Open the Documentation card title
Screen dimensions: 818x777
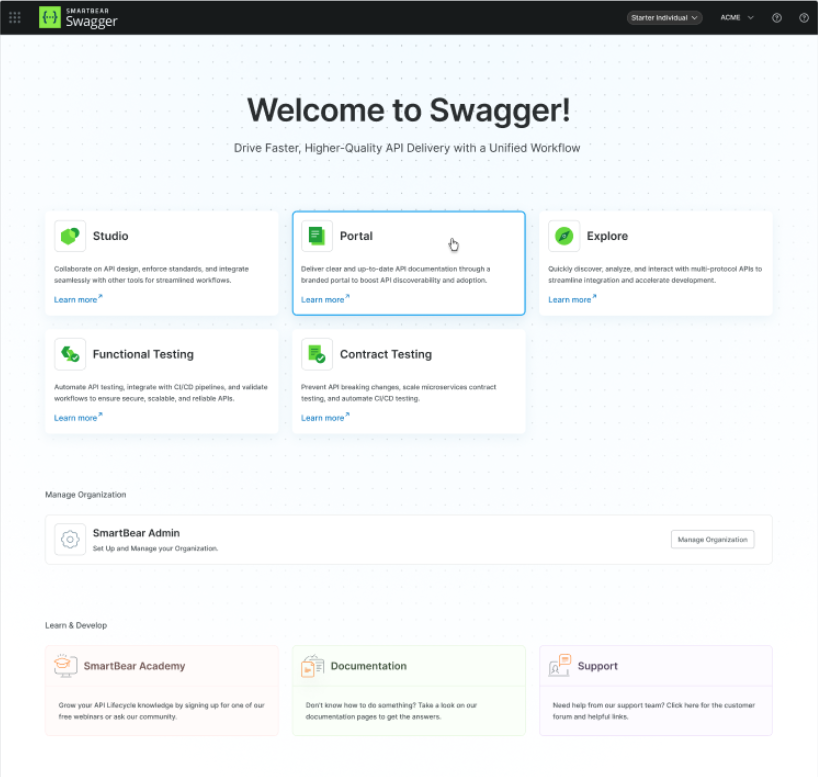[368, 666]
